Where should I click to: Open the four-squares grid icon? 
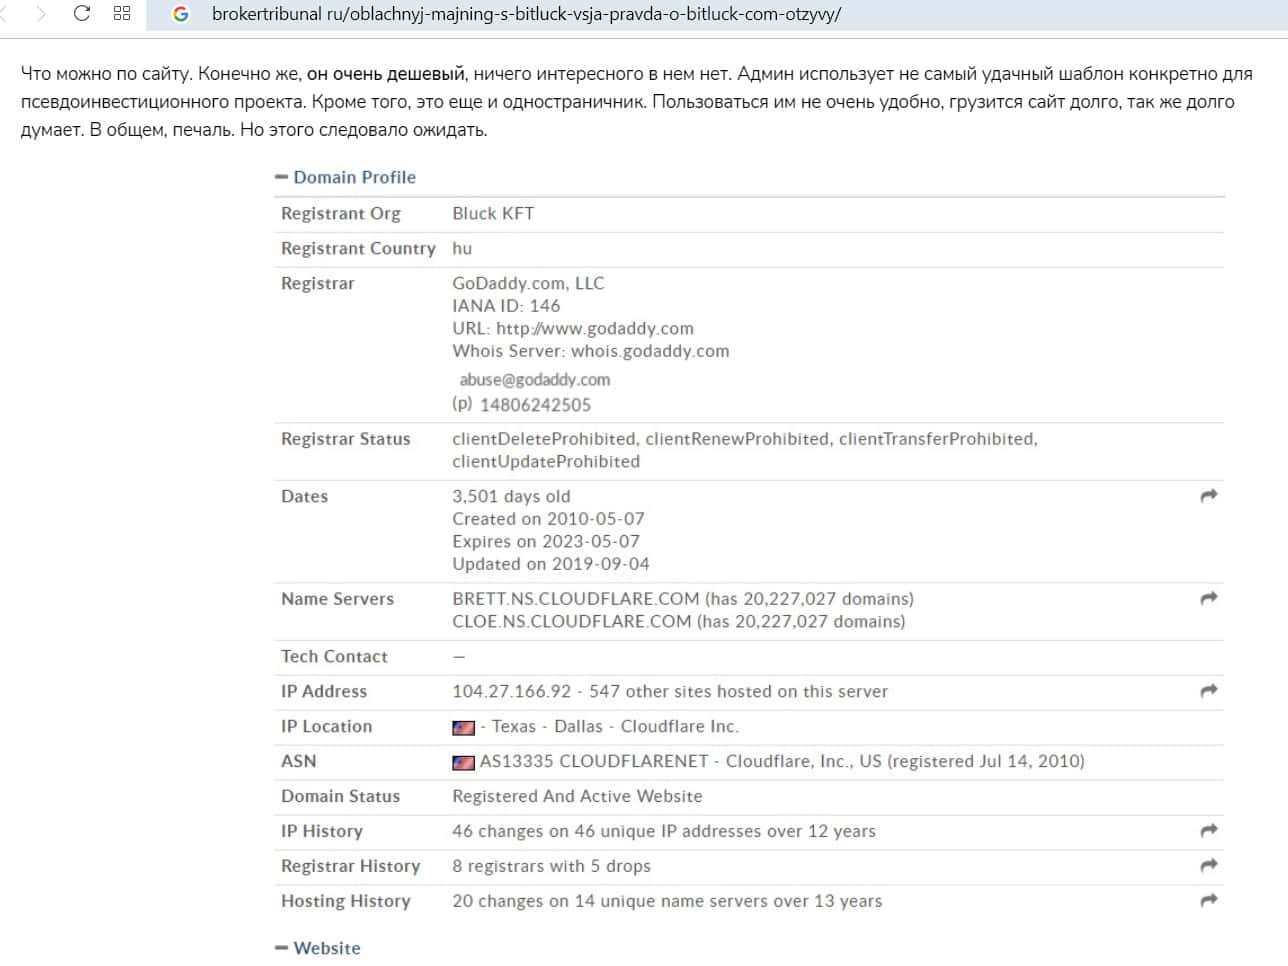[122, 14]
